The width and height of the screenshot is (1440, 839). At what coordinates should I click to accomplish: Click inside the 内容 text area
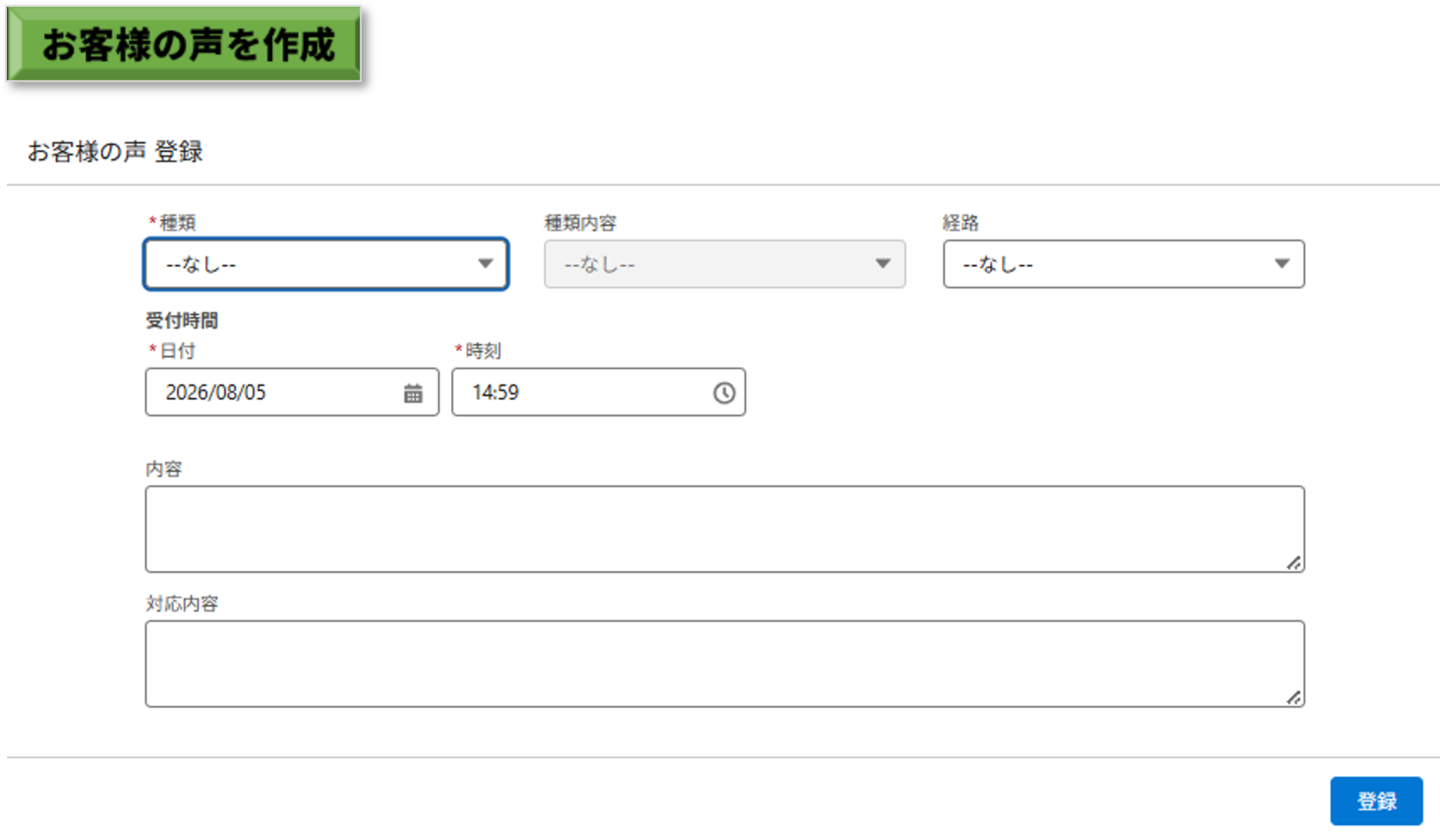pos(725,529)
